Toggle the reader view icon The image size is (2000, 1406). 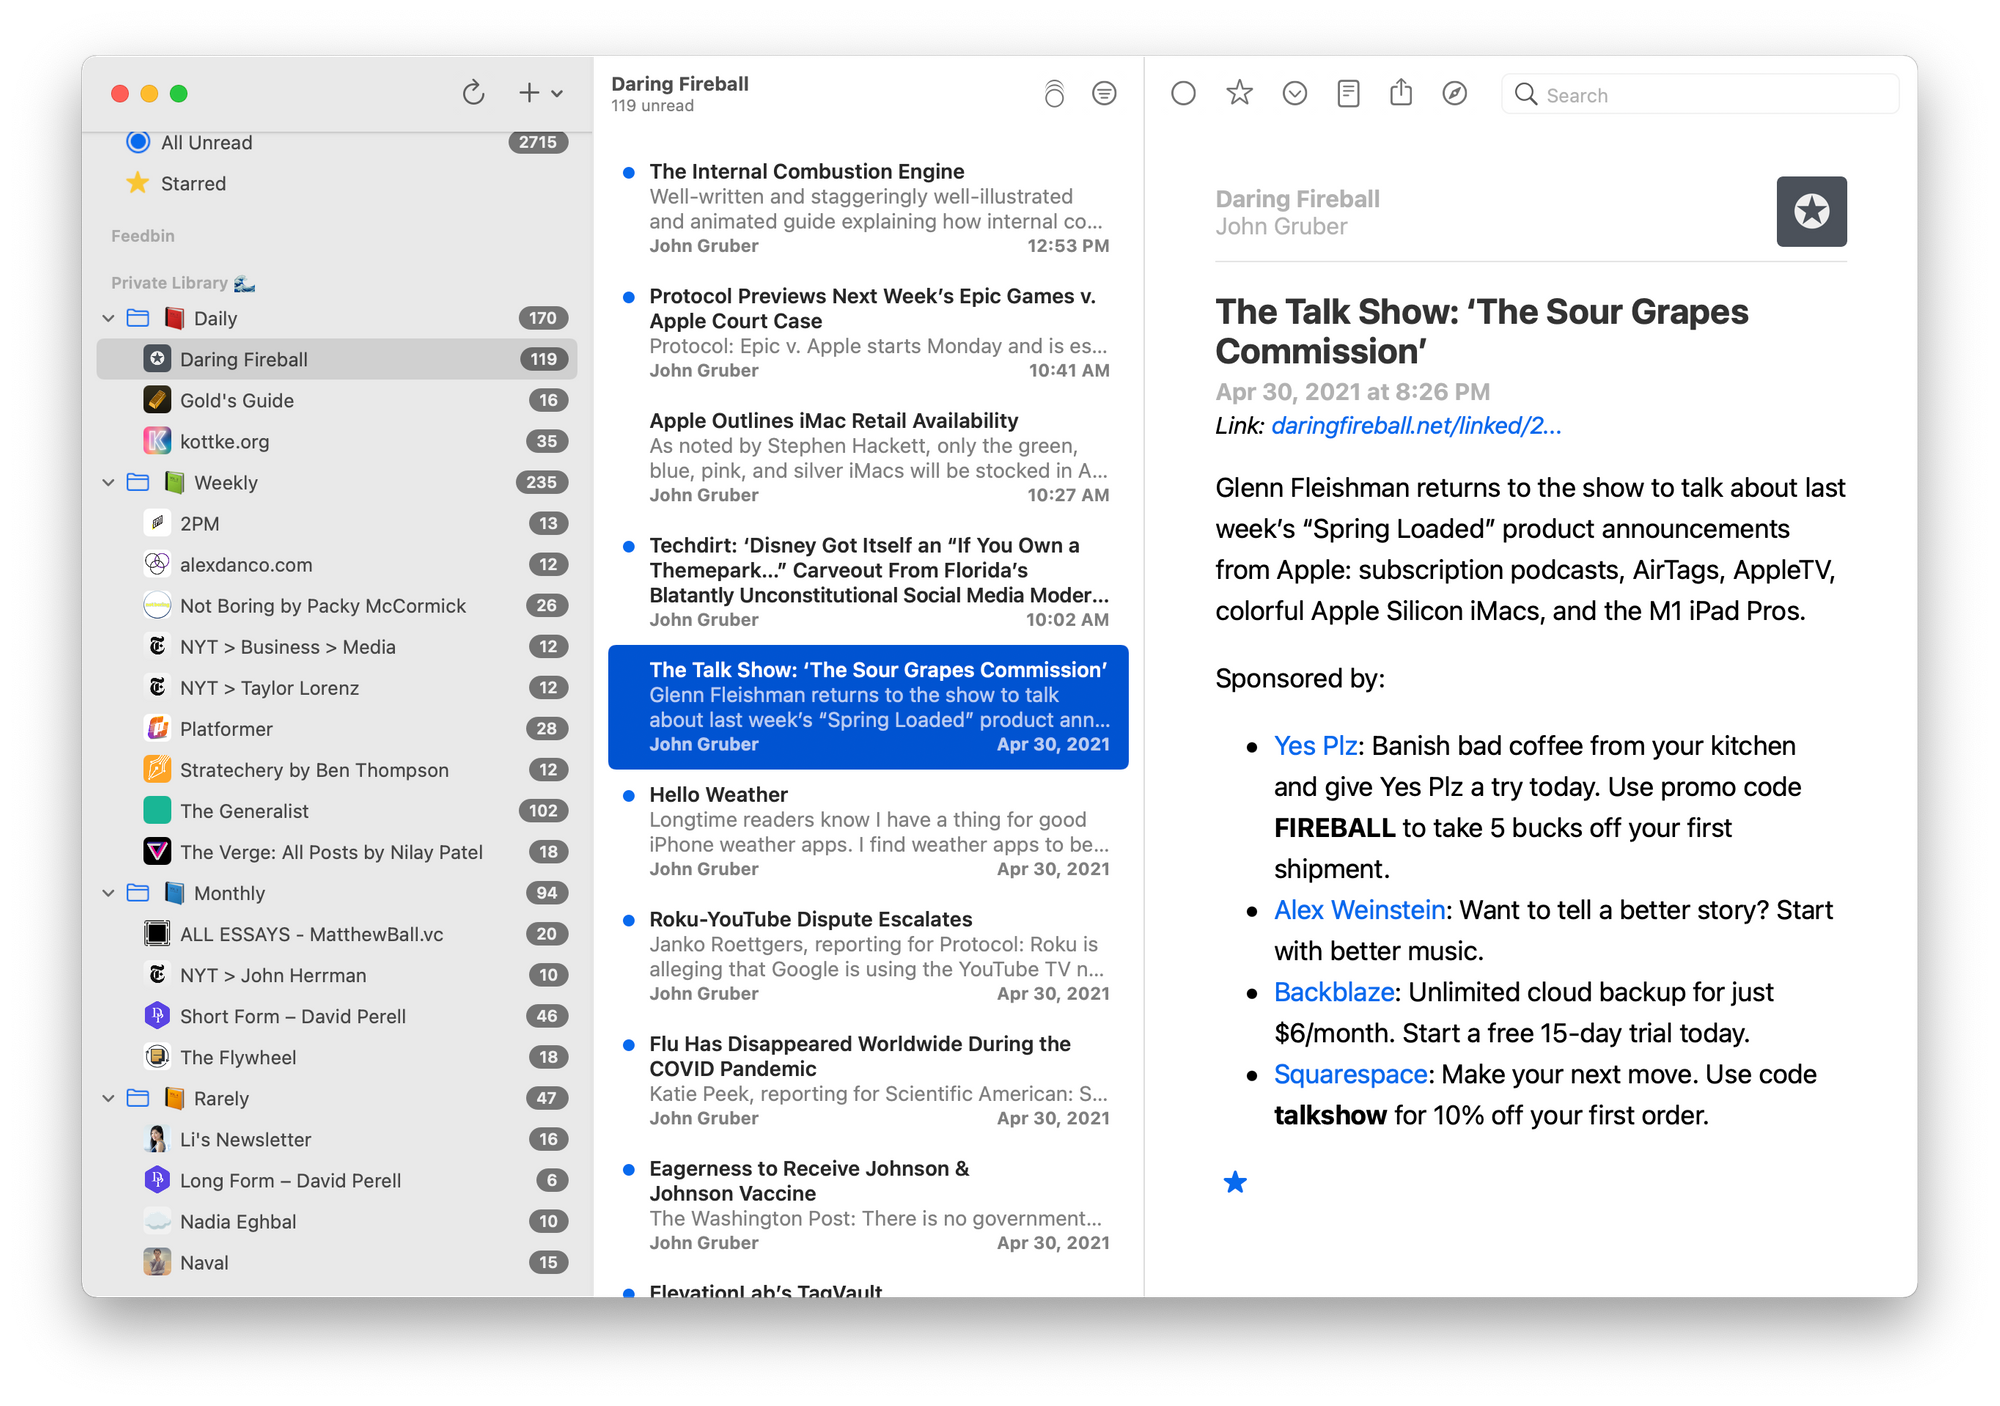[1348, 94]
